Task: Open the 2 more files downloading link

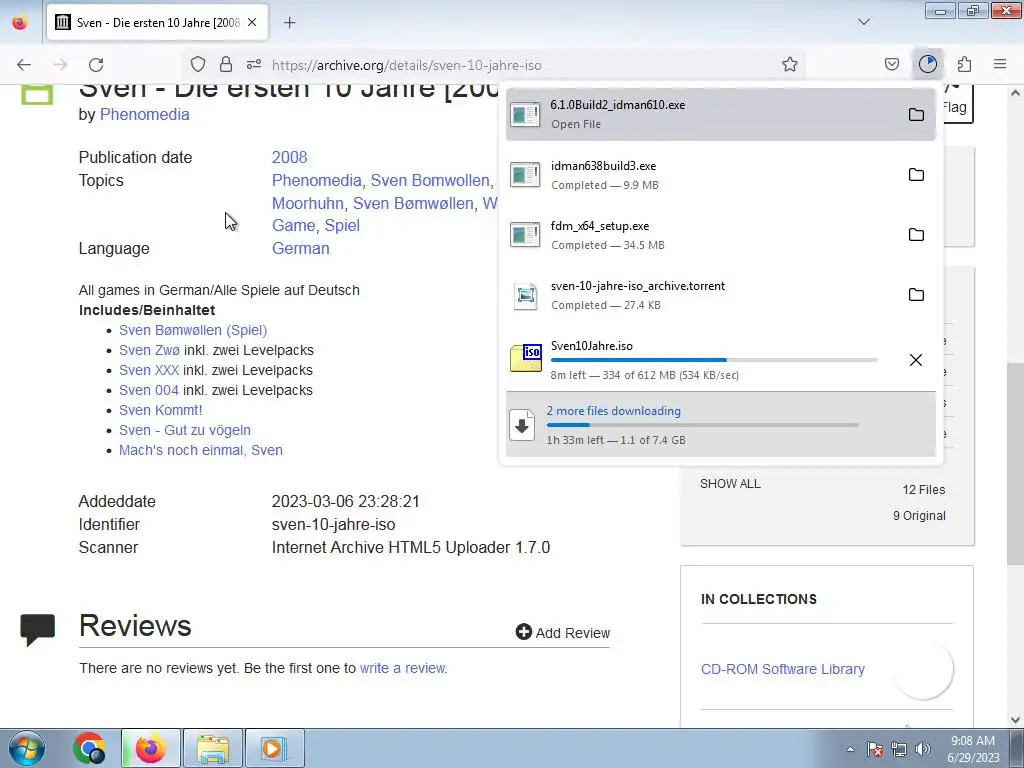Action: 613,411
